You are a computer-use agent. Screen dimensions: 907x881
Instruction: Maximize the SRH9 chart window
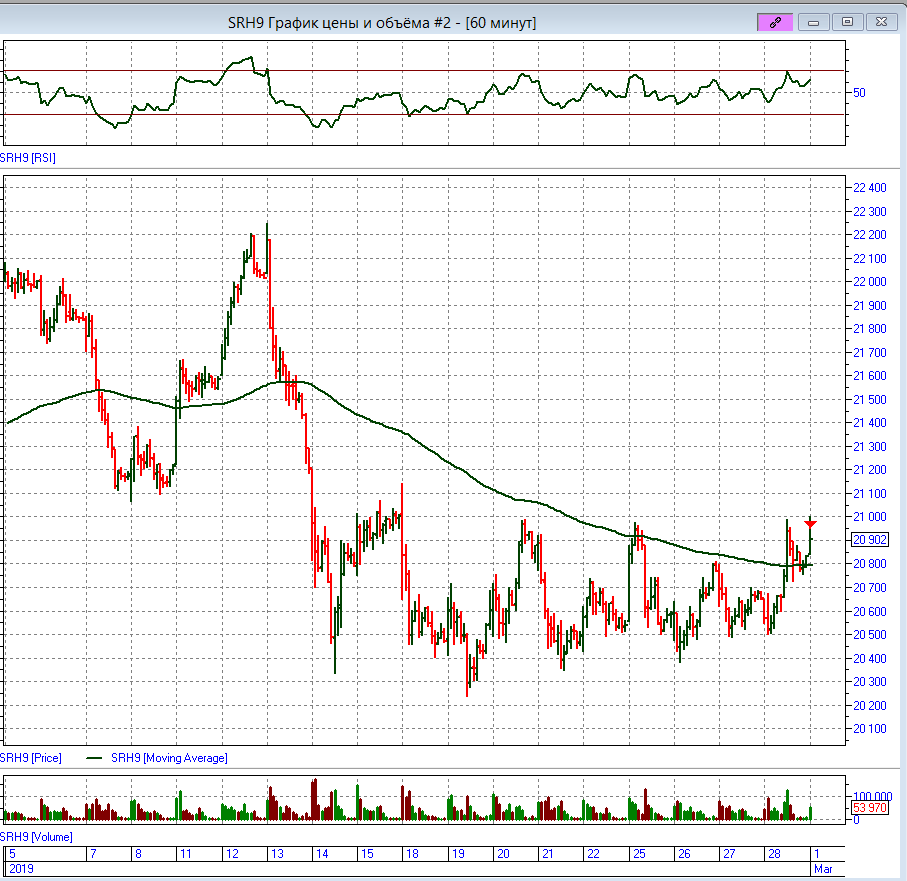[x=848, y=22]
